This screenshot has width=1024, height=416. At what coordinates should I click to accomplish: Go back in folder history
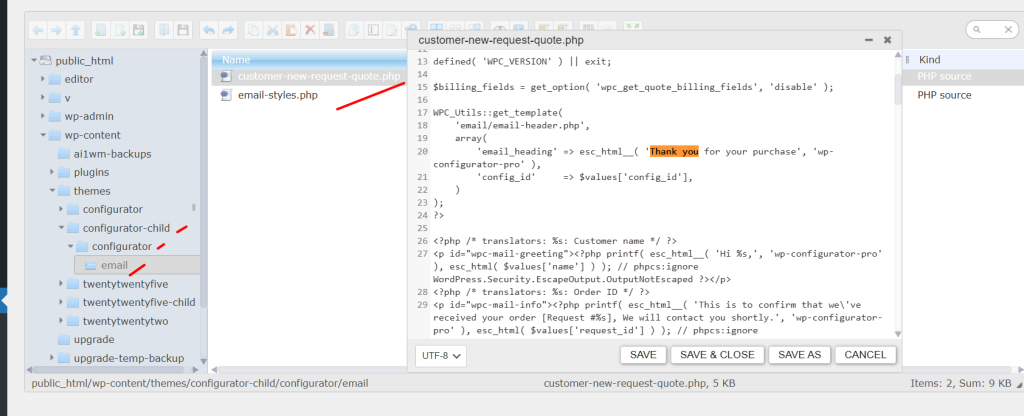click(38, 29)
